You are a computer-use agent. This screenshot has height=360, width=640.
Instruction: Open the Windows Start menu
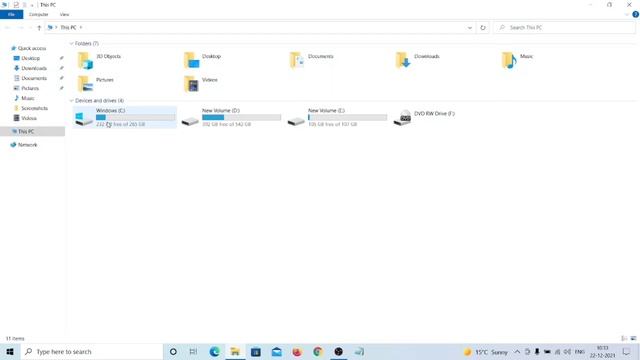10,351
